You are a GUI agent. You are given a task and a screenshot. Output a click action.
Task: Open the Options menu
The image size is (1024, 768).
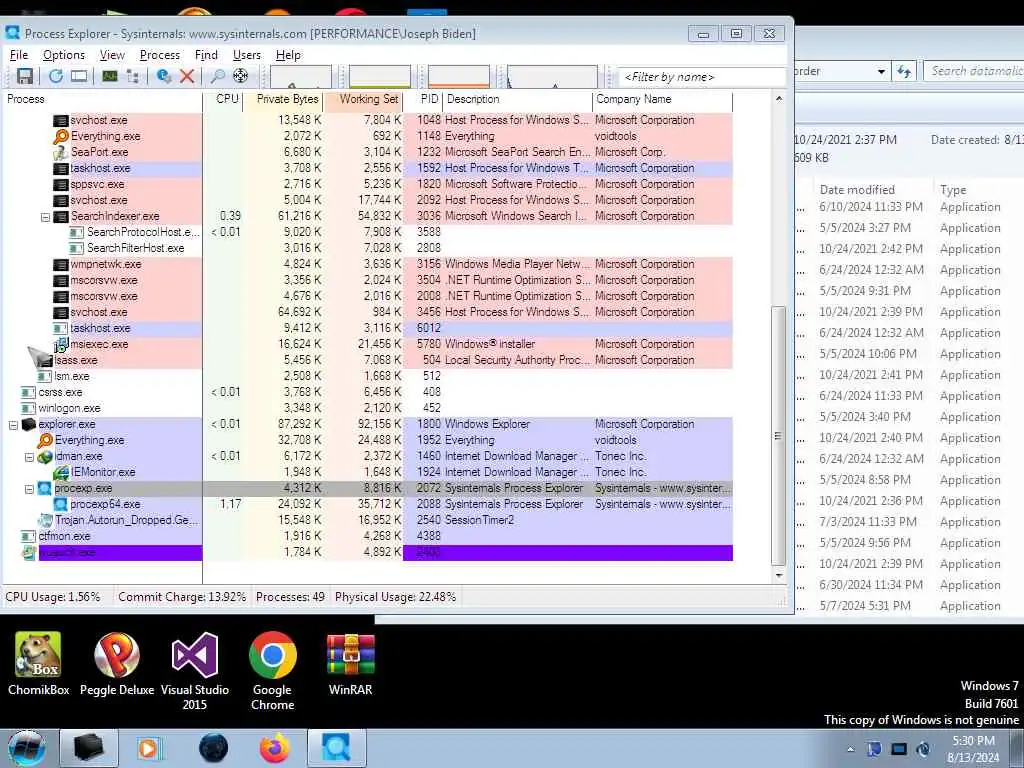63,55
